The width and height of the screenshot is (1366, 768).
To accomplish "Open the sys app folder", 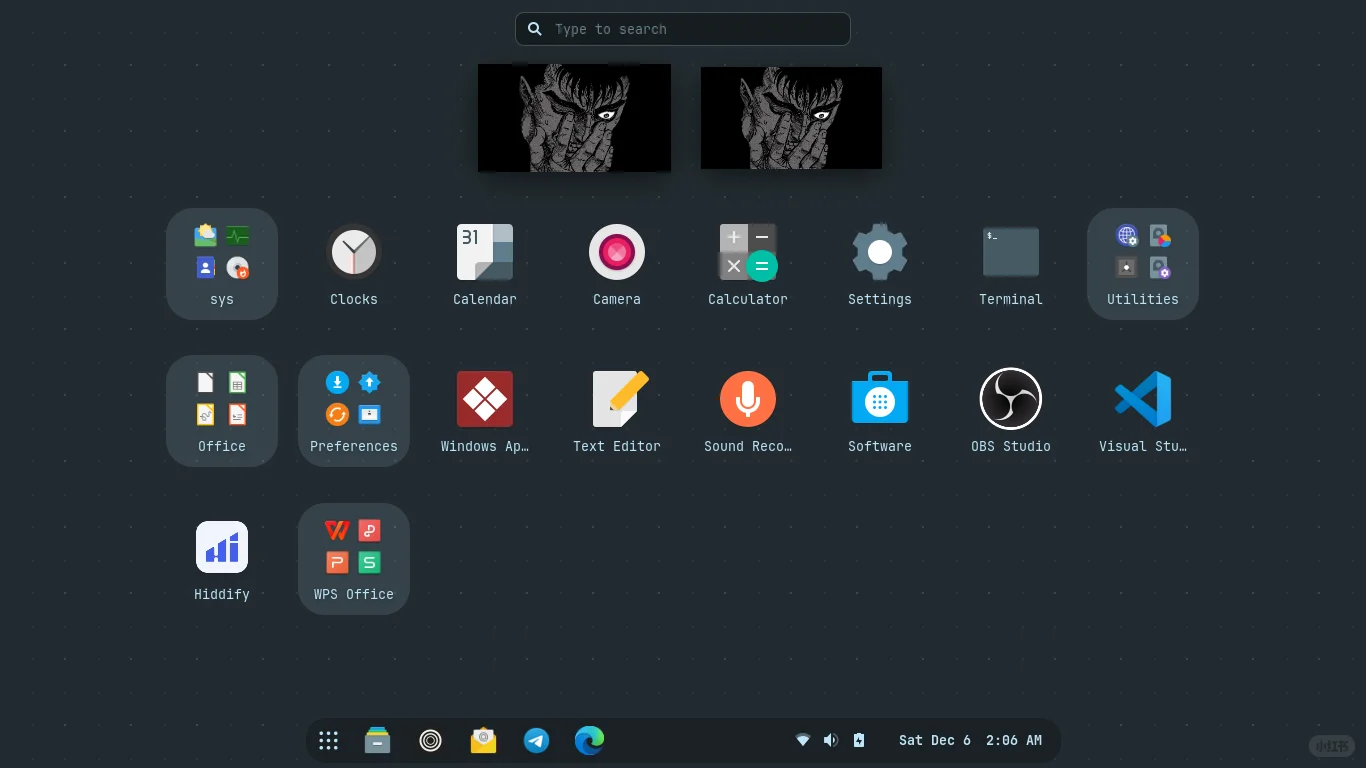I will [222, 264].
